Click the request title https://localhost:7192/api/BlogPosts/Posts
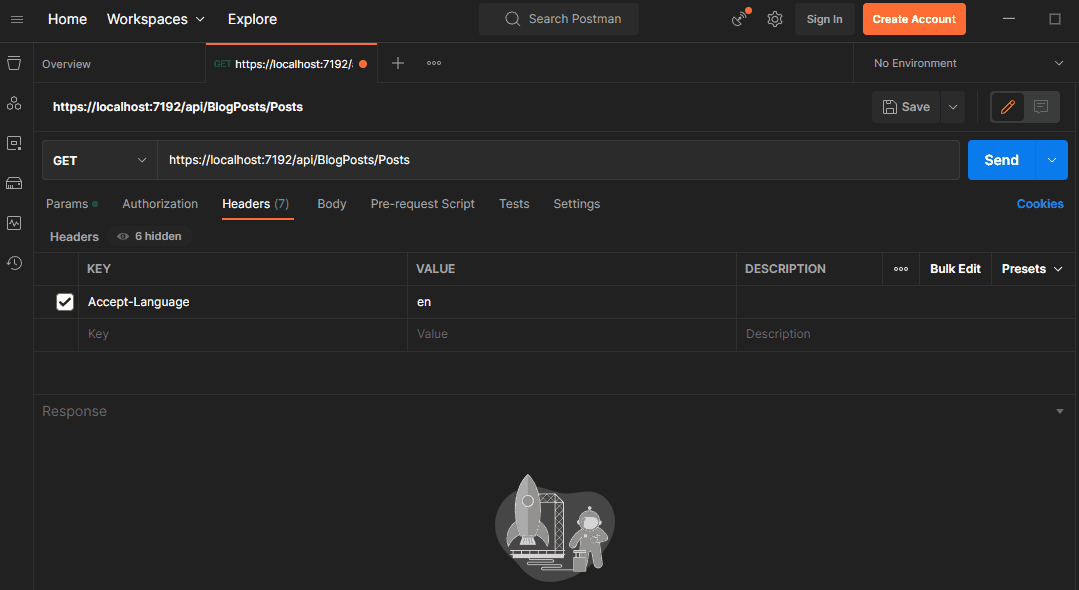 (x=178, y=107)
